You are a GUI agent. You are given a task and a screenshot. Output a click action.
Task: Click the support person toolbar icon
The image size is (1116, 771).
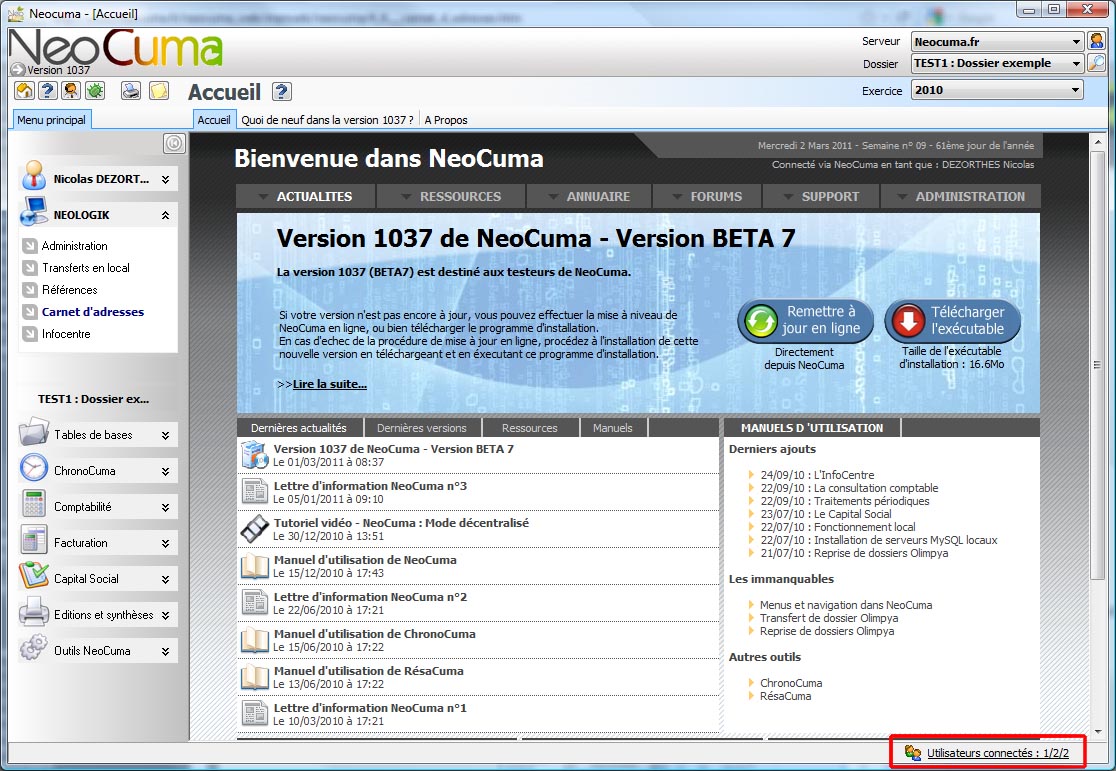tap(70, 90)
